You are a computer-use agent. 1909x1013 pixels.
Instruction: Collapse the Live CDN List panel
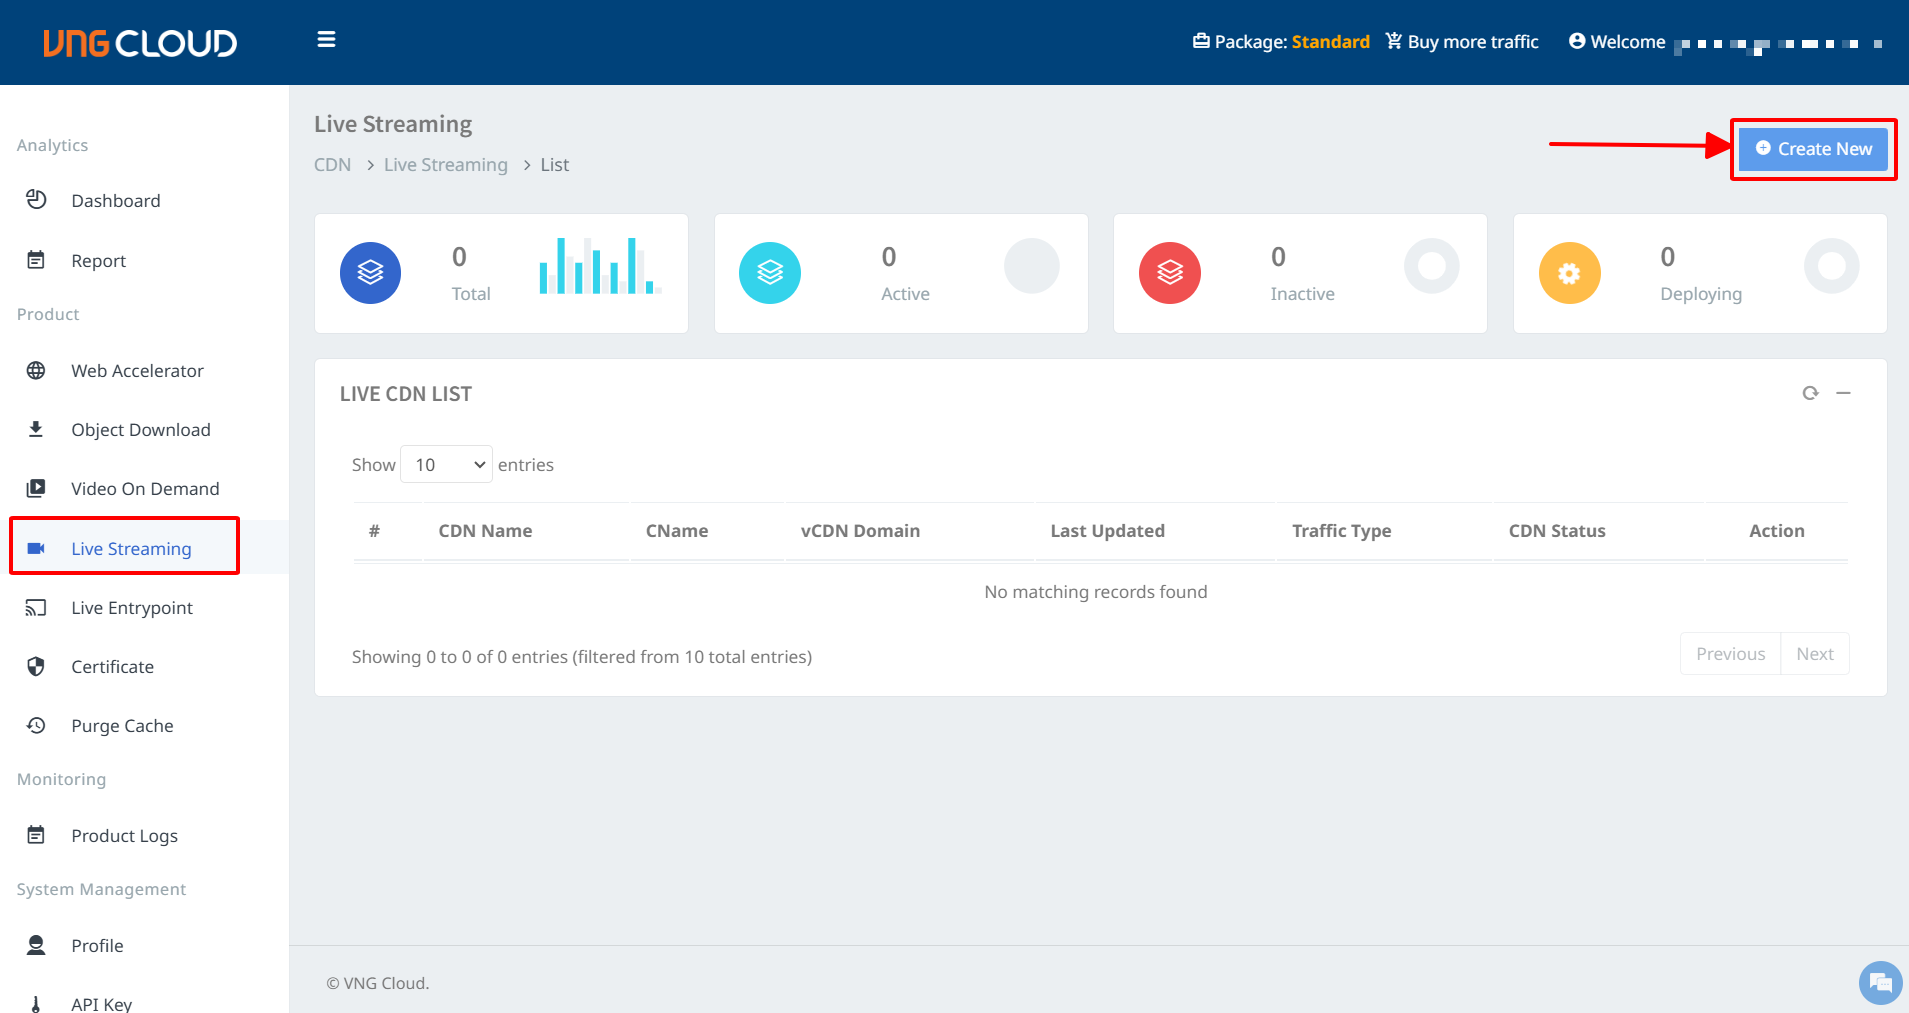[x=1843, y=393]
